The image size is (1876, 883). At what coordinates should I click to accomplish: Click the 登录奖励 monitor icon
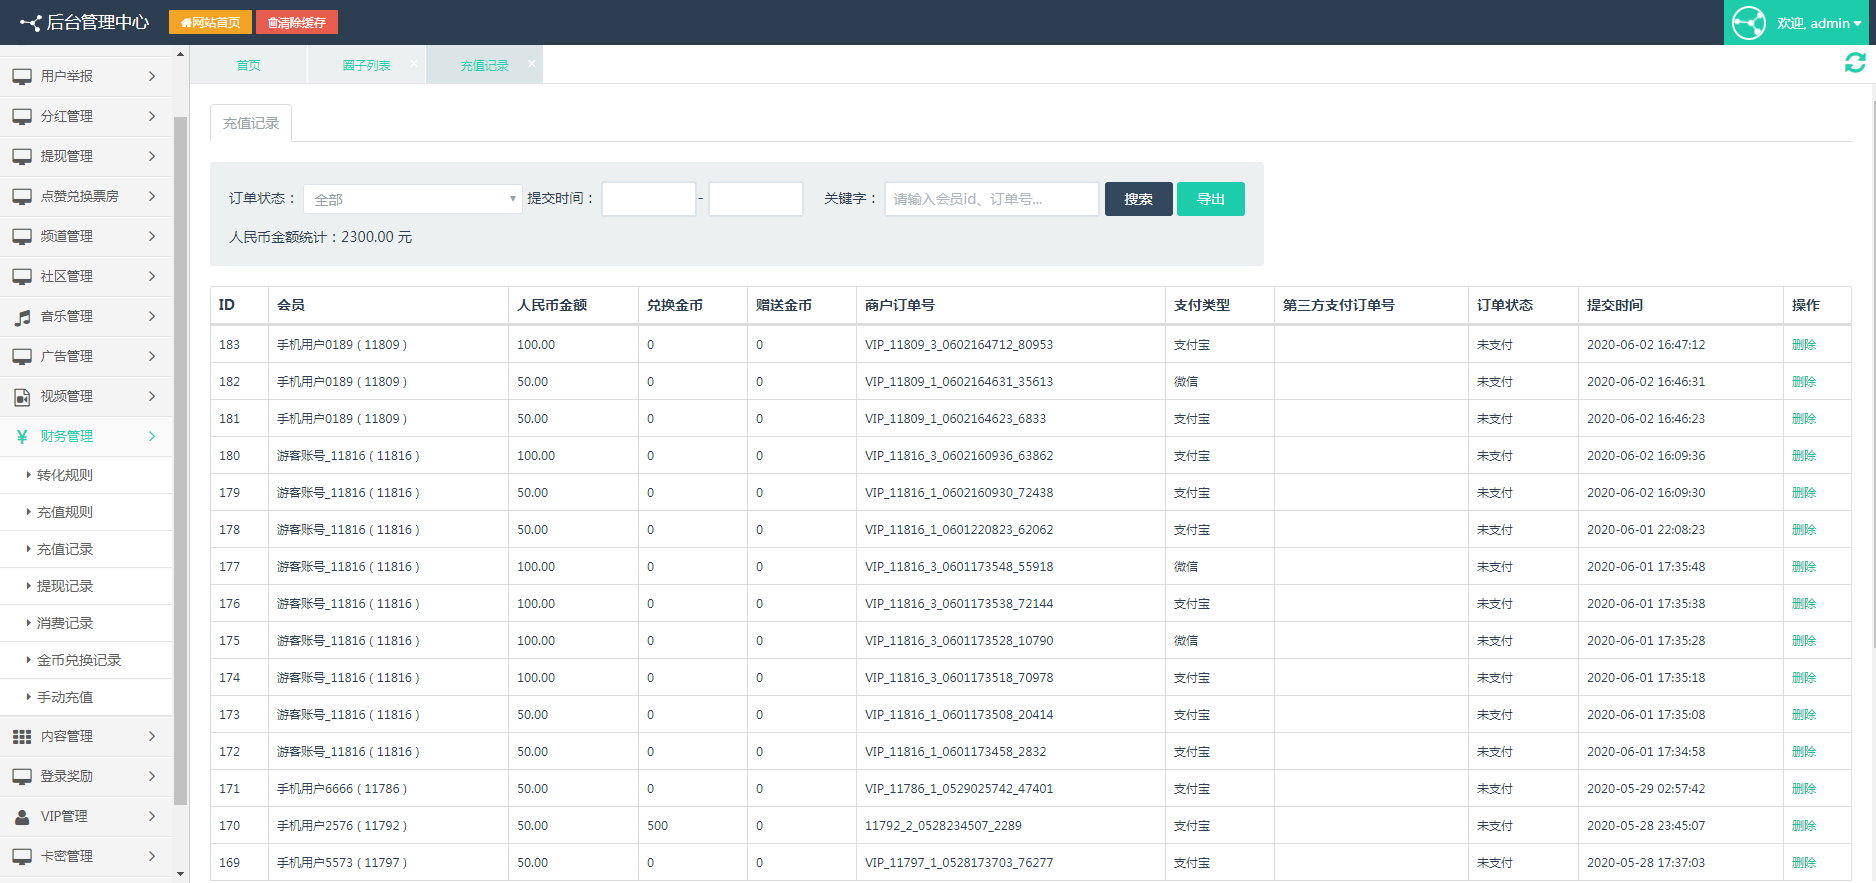[22, 776]
